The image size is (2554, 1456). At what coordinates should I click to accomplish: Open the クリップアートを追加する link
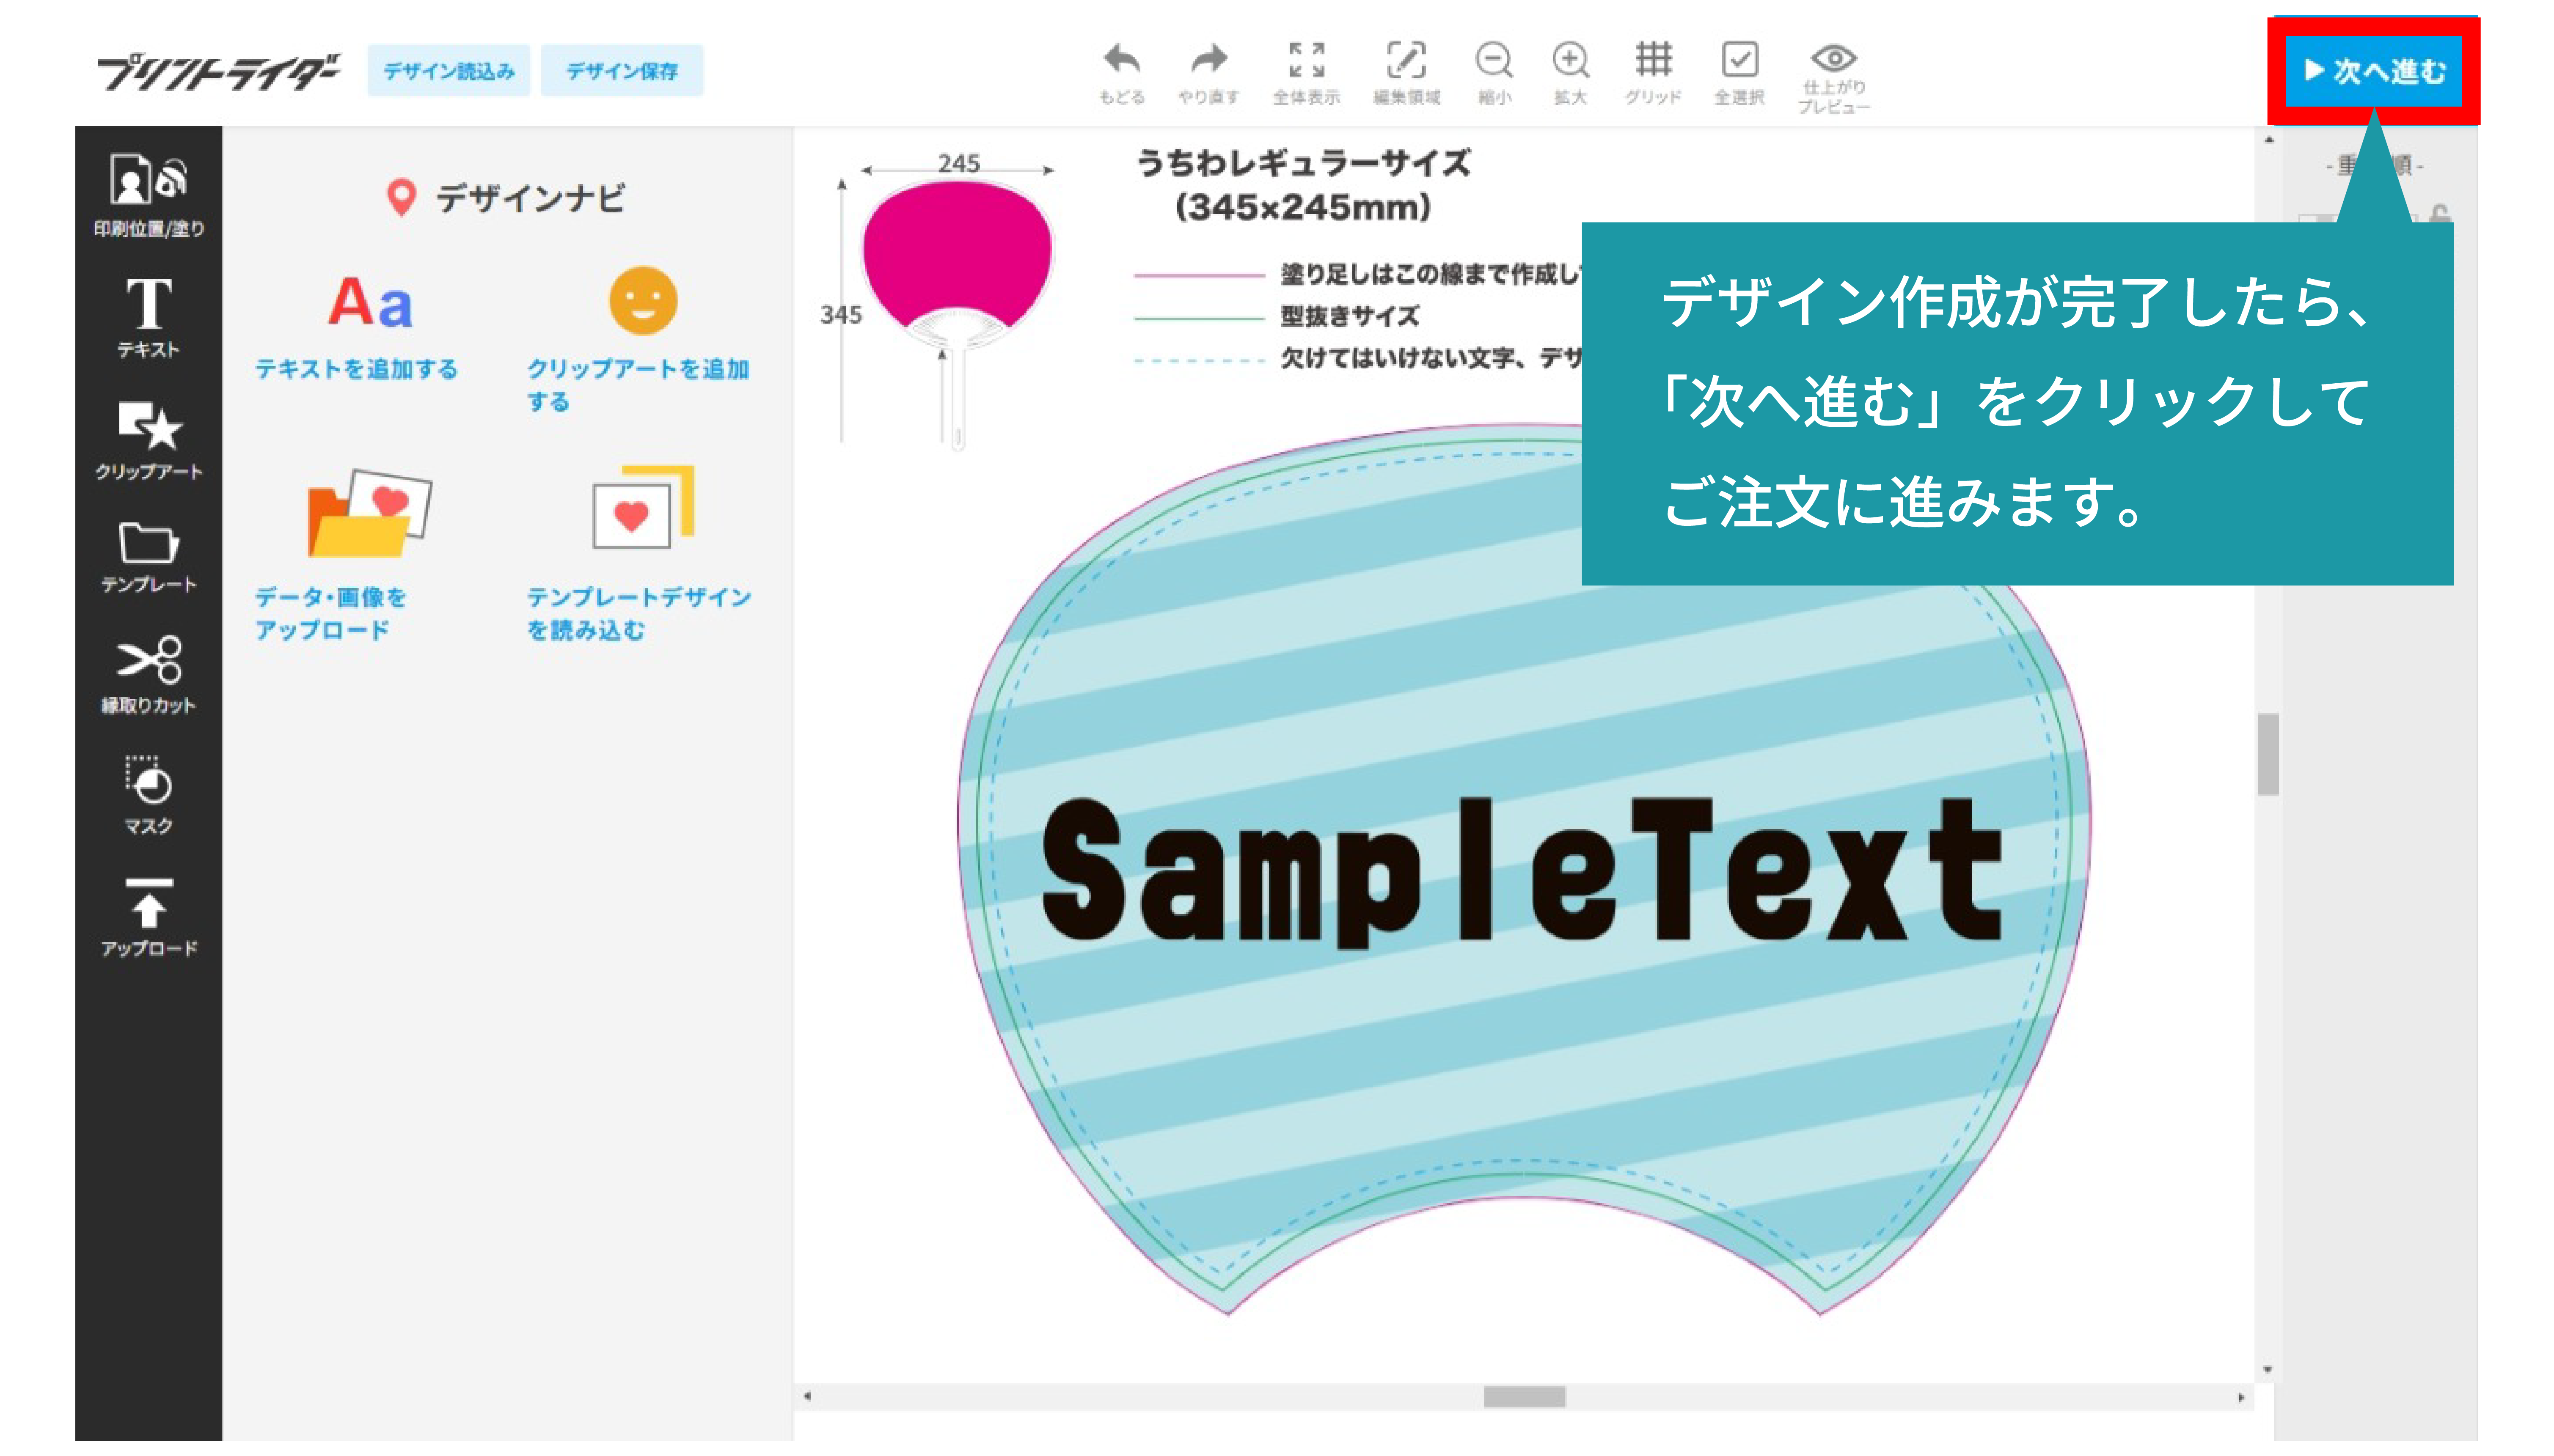[x=638, y=385]
